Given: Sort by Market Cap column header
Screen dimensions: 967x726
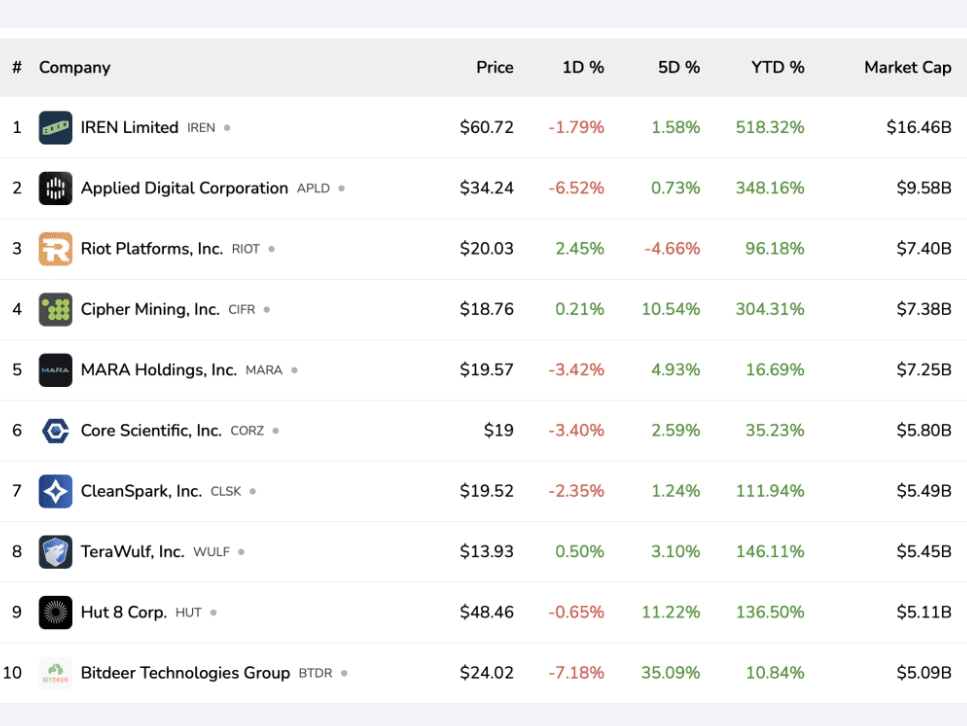Looking at the screenshot, I should [x=907, y=68].
